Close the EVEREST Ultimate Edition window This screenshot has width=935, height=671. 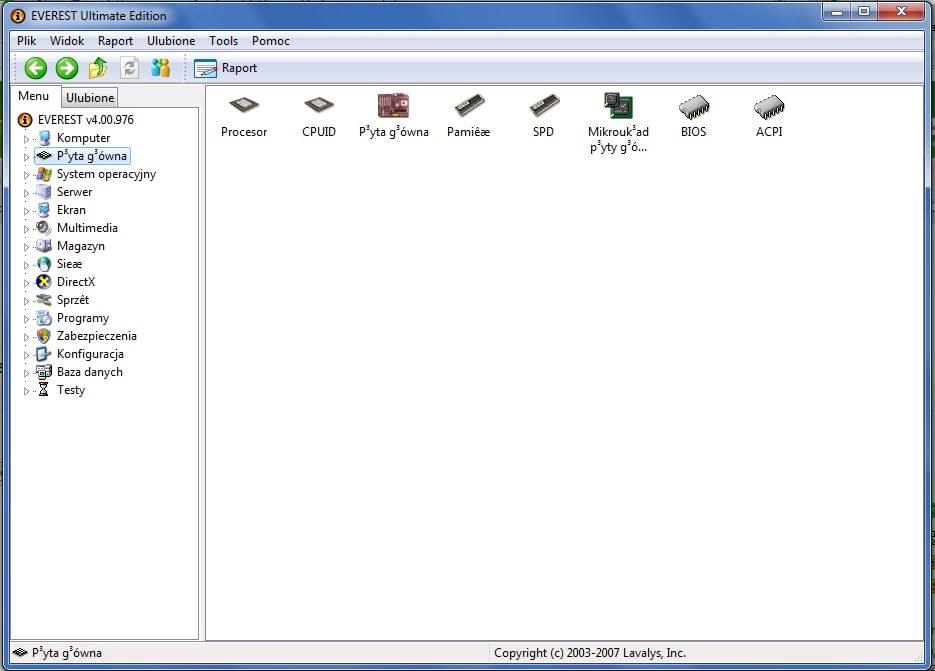click(x=901, y=11)
